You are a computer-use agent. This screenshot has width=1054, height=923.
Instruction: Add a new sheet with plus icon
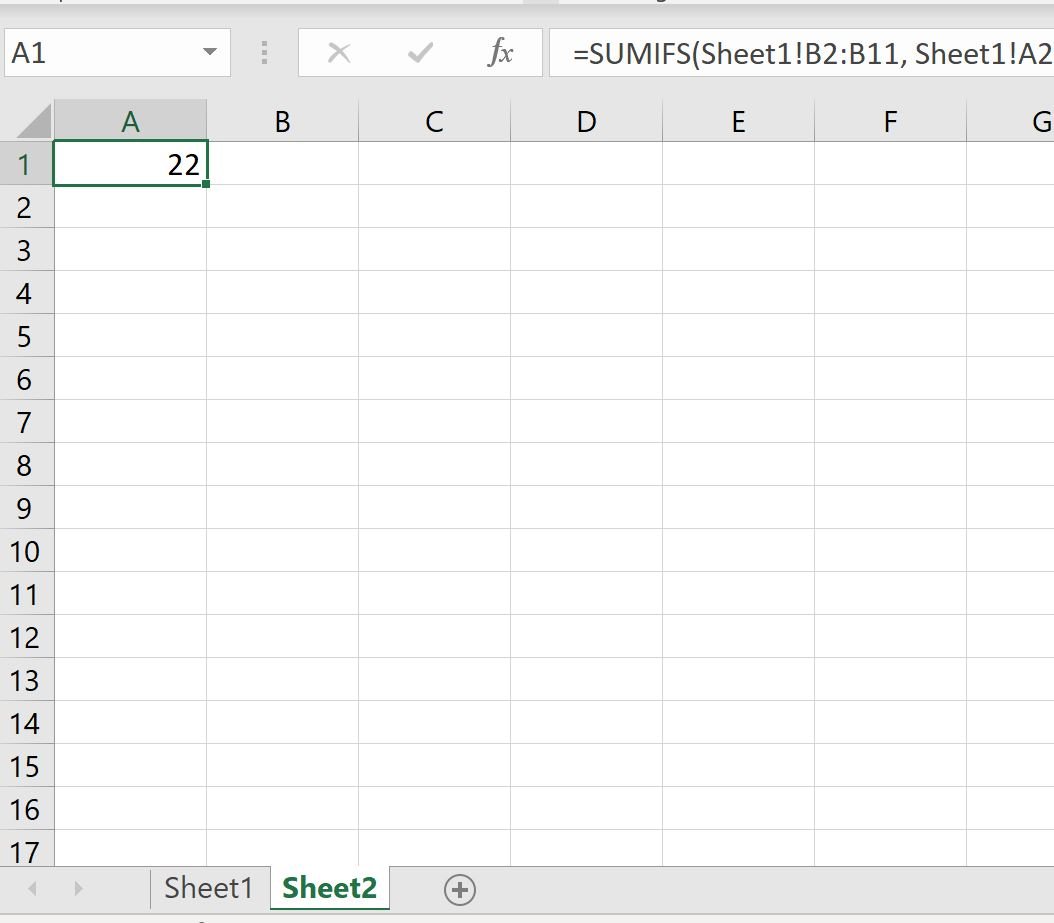pos(460,889)
